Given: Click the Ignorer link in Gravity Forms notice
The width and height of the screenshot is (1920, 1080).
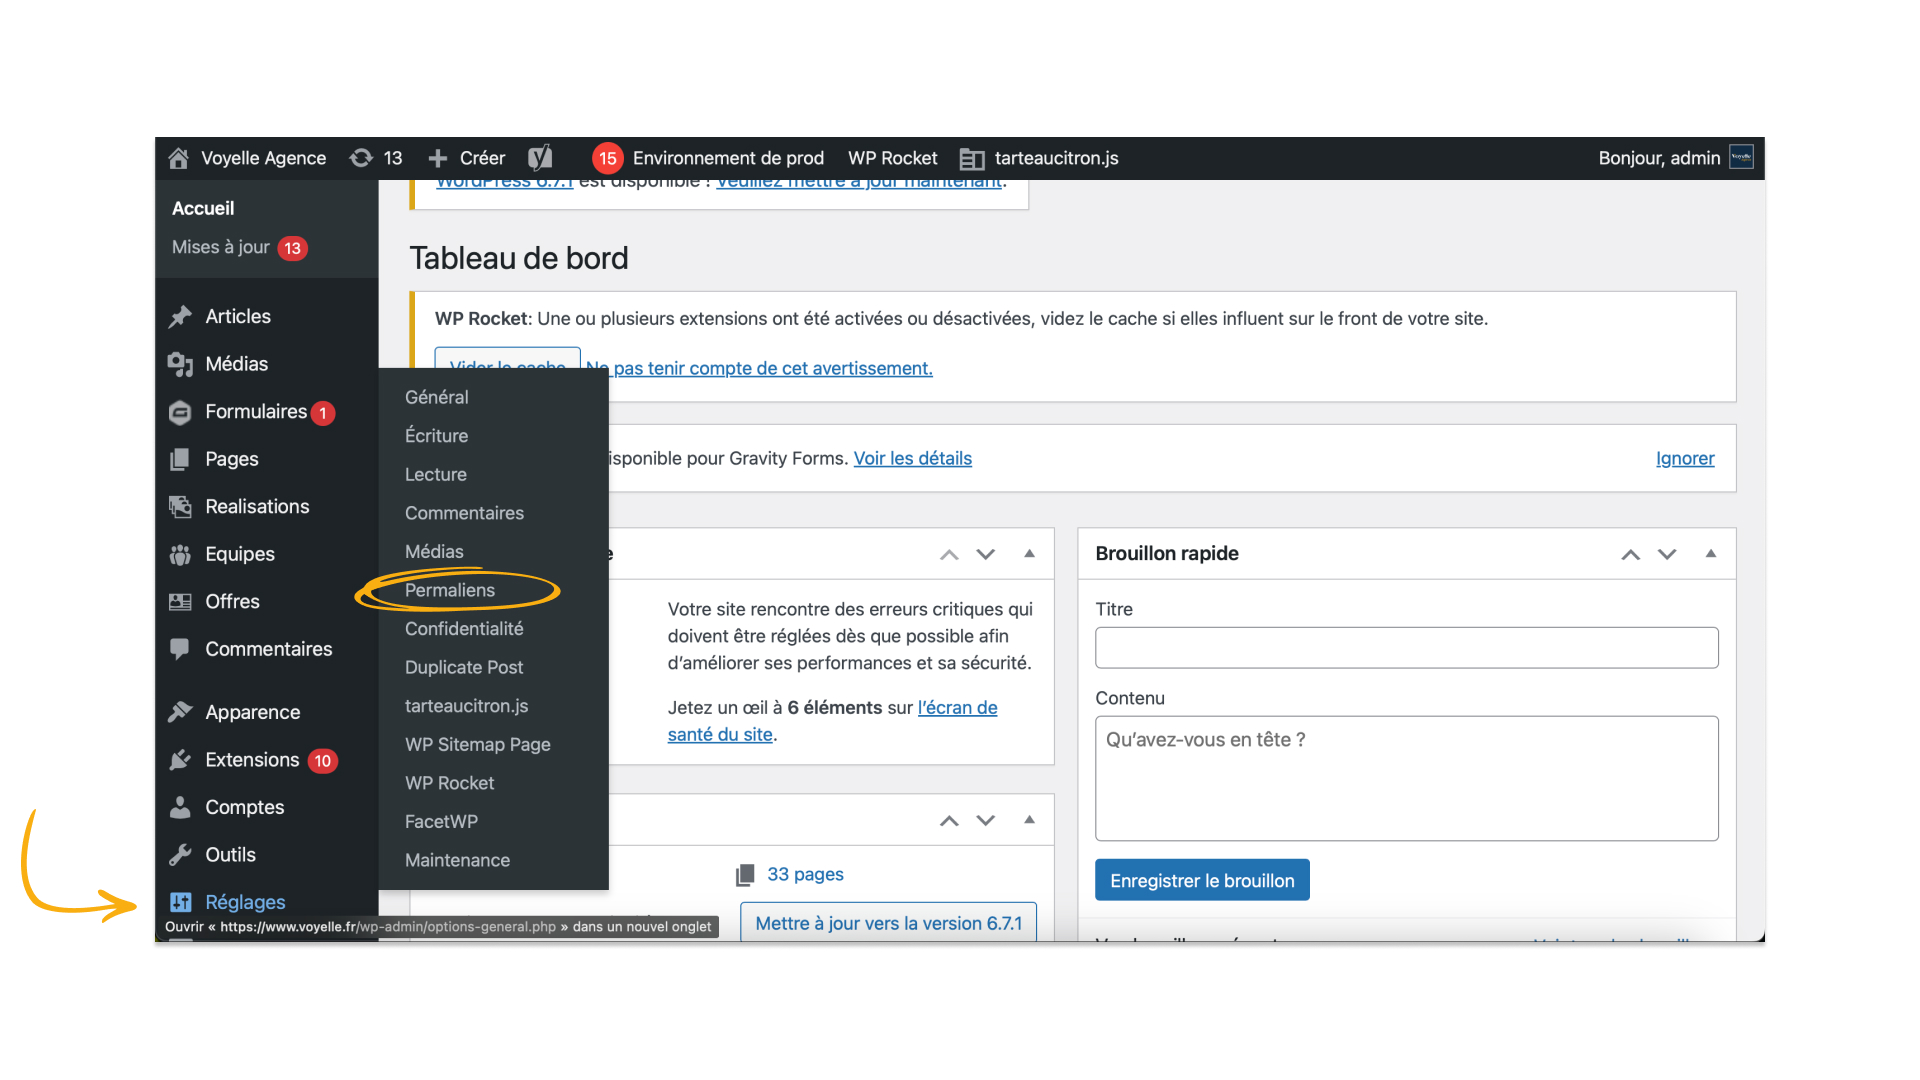Looking at the screenshot, I should pos(1684,458).
